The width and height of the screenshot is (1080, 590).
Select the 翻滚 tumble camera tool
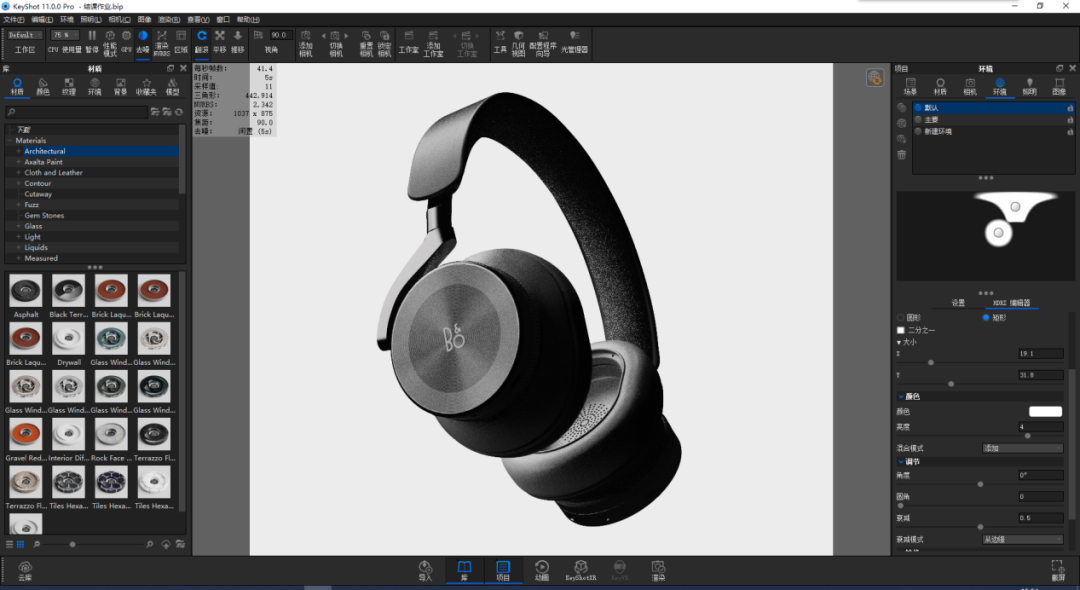pyautogui.click(x=202, y=41)
